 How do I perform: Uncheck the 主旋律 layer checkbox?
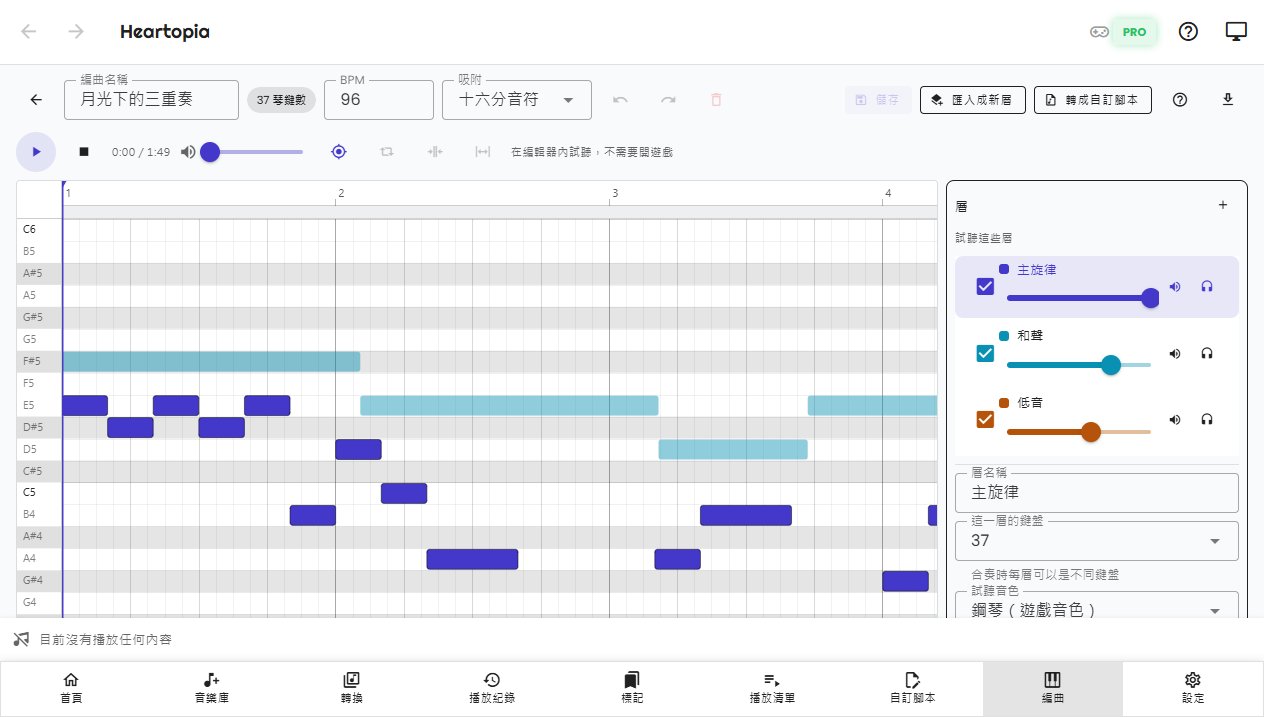(985, 287)
